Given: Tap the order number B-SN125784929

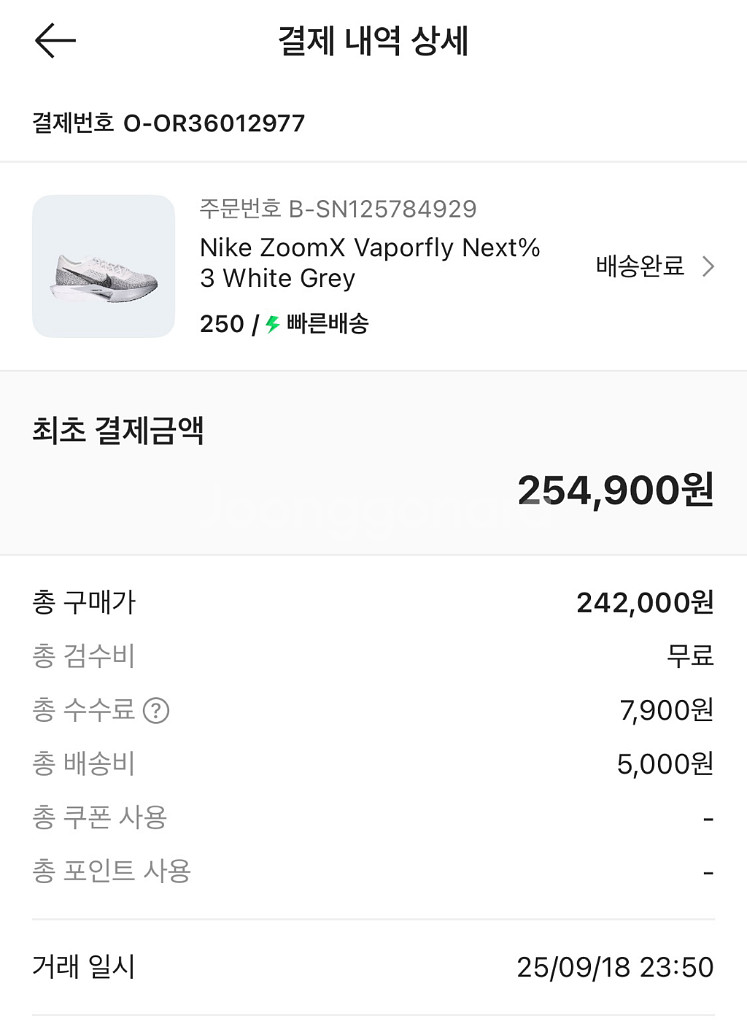Looking at the screenshot, I should pos(338,209).
